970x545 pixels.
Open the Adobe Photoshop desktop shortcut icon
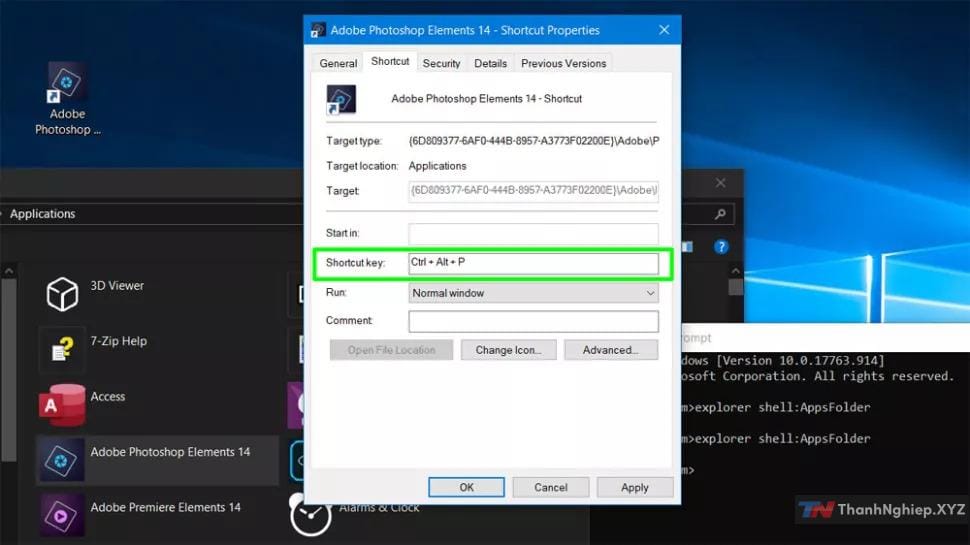tap(67, 82)
